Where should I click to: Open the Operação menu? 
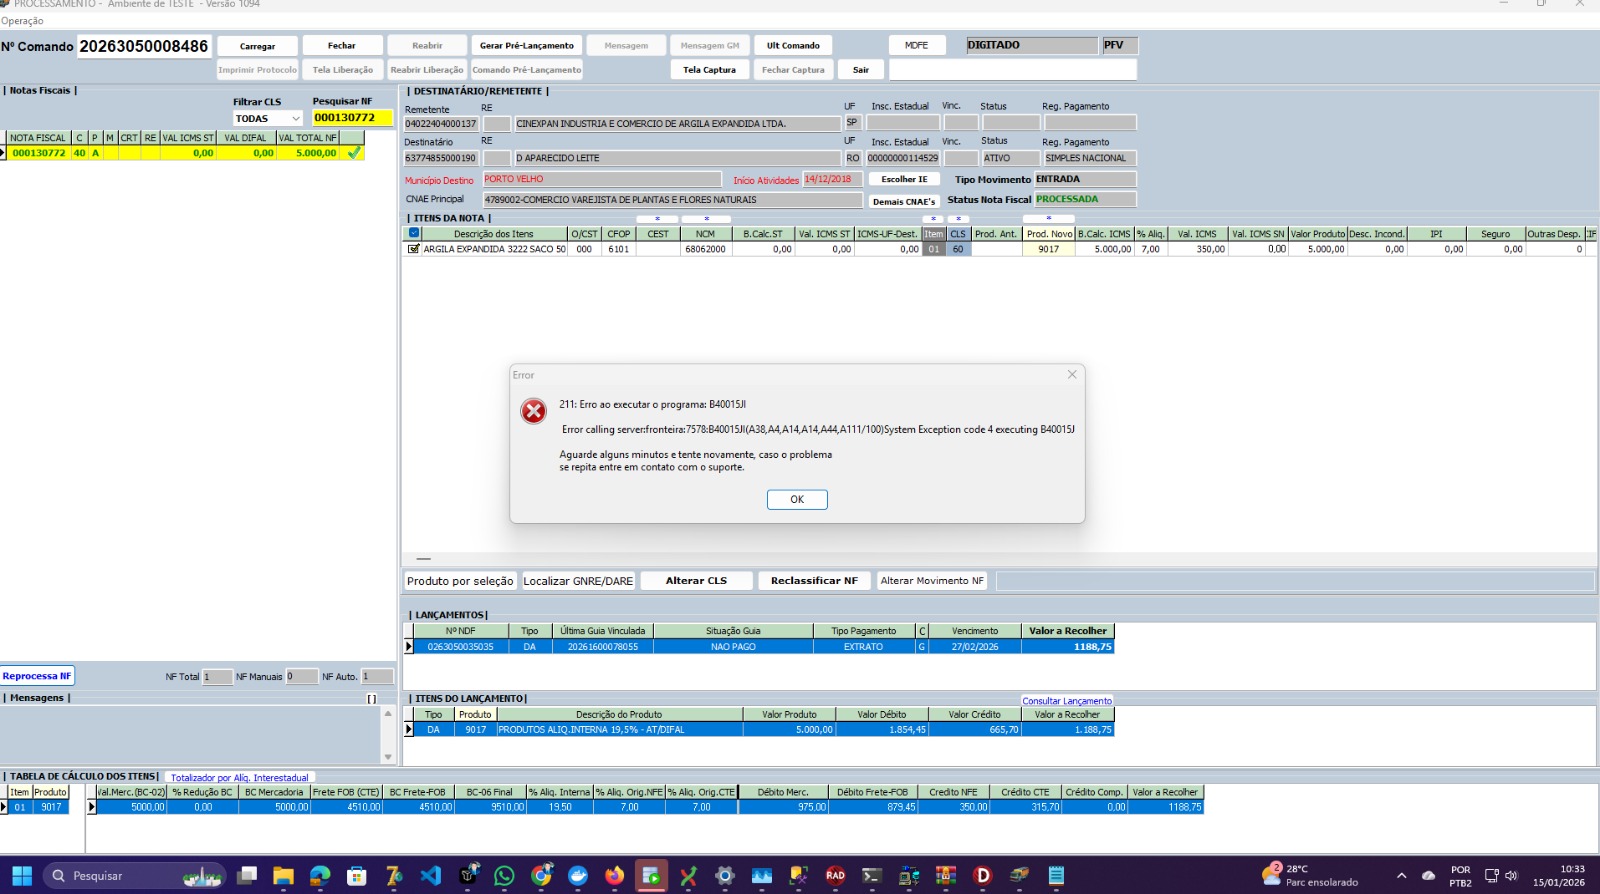(22, 21)
